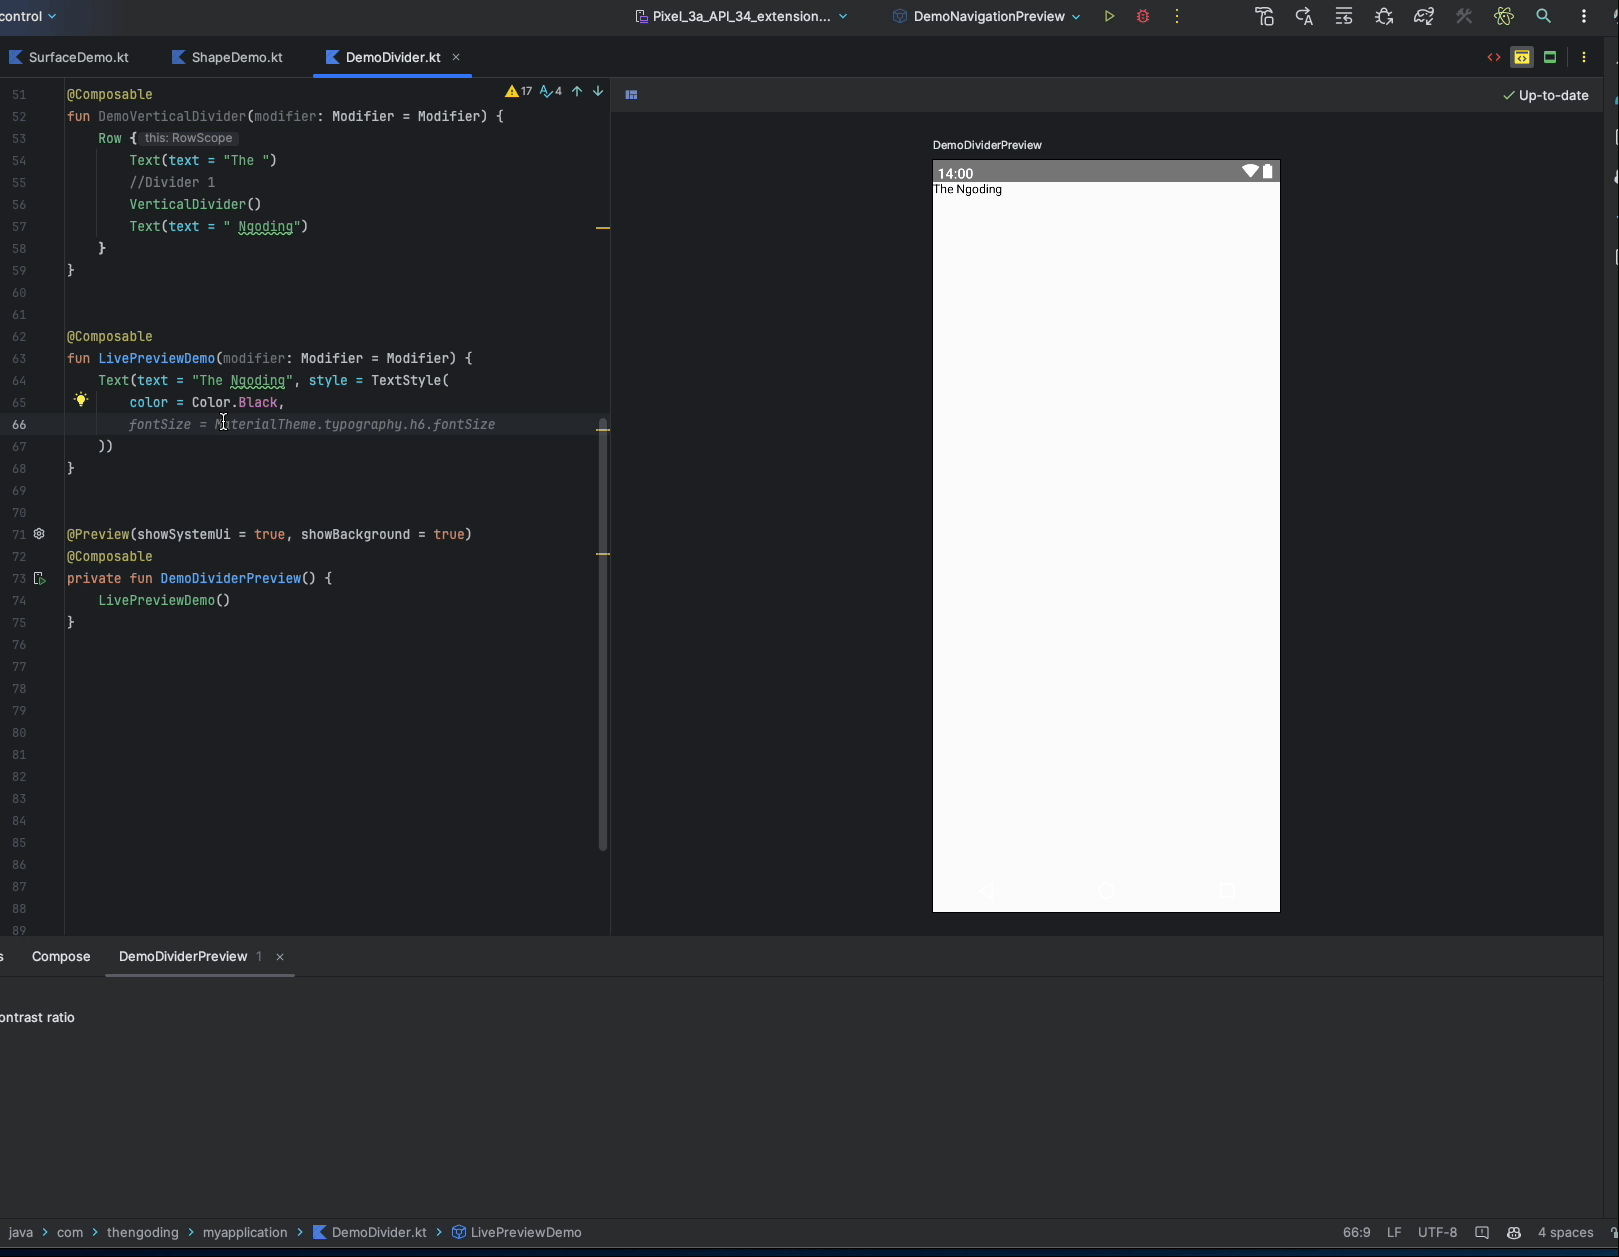Click the red Debug bug icon
The height and width of the screenshot is (1257, 1619).
1143,16
